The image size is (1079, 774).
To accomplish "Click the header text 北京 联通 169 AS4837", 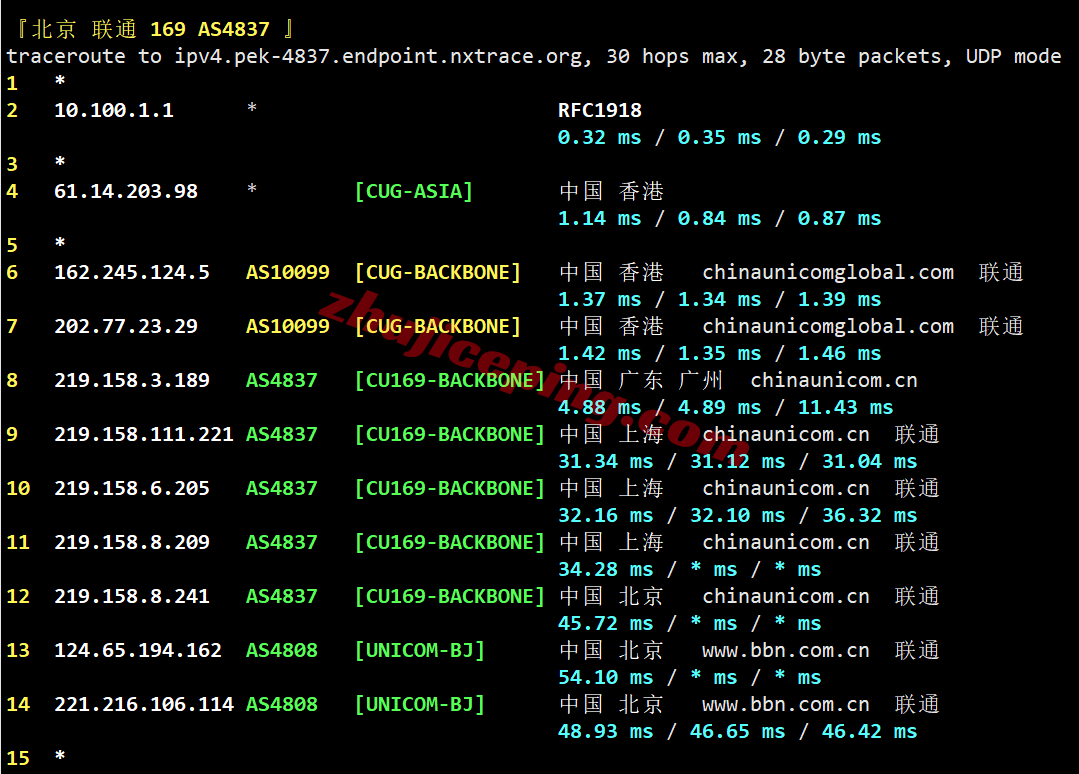I will [151, 29].
